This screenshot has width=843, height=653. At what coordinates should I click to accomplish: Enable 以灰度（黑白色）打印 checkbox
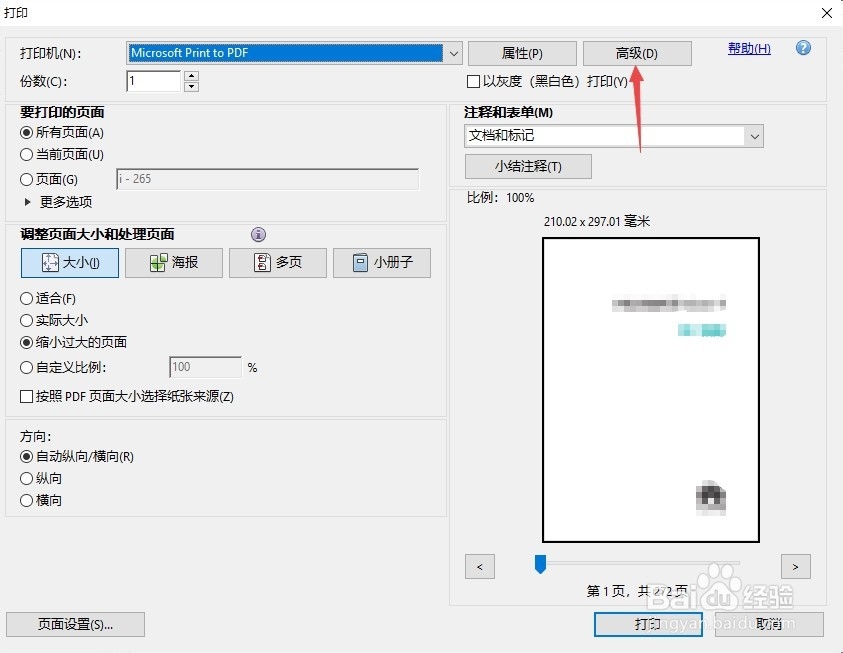pos(473,82)
